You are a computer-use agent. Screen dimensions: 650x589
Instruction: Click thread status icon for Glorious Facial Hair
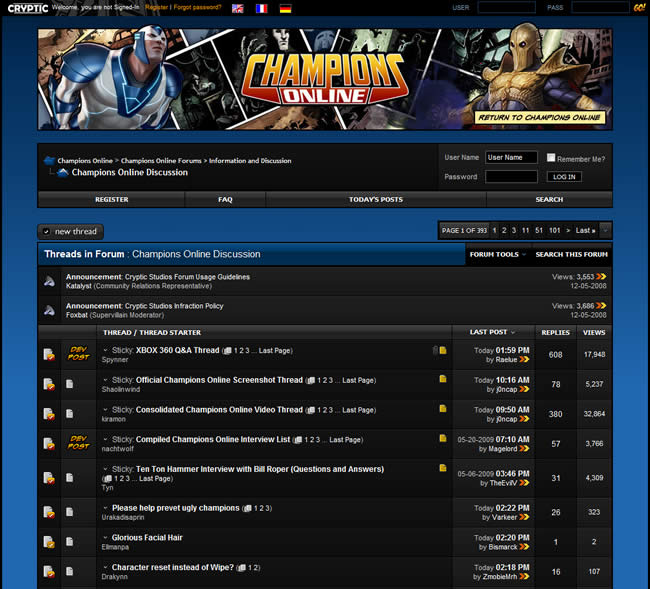pos(49,542)
